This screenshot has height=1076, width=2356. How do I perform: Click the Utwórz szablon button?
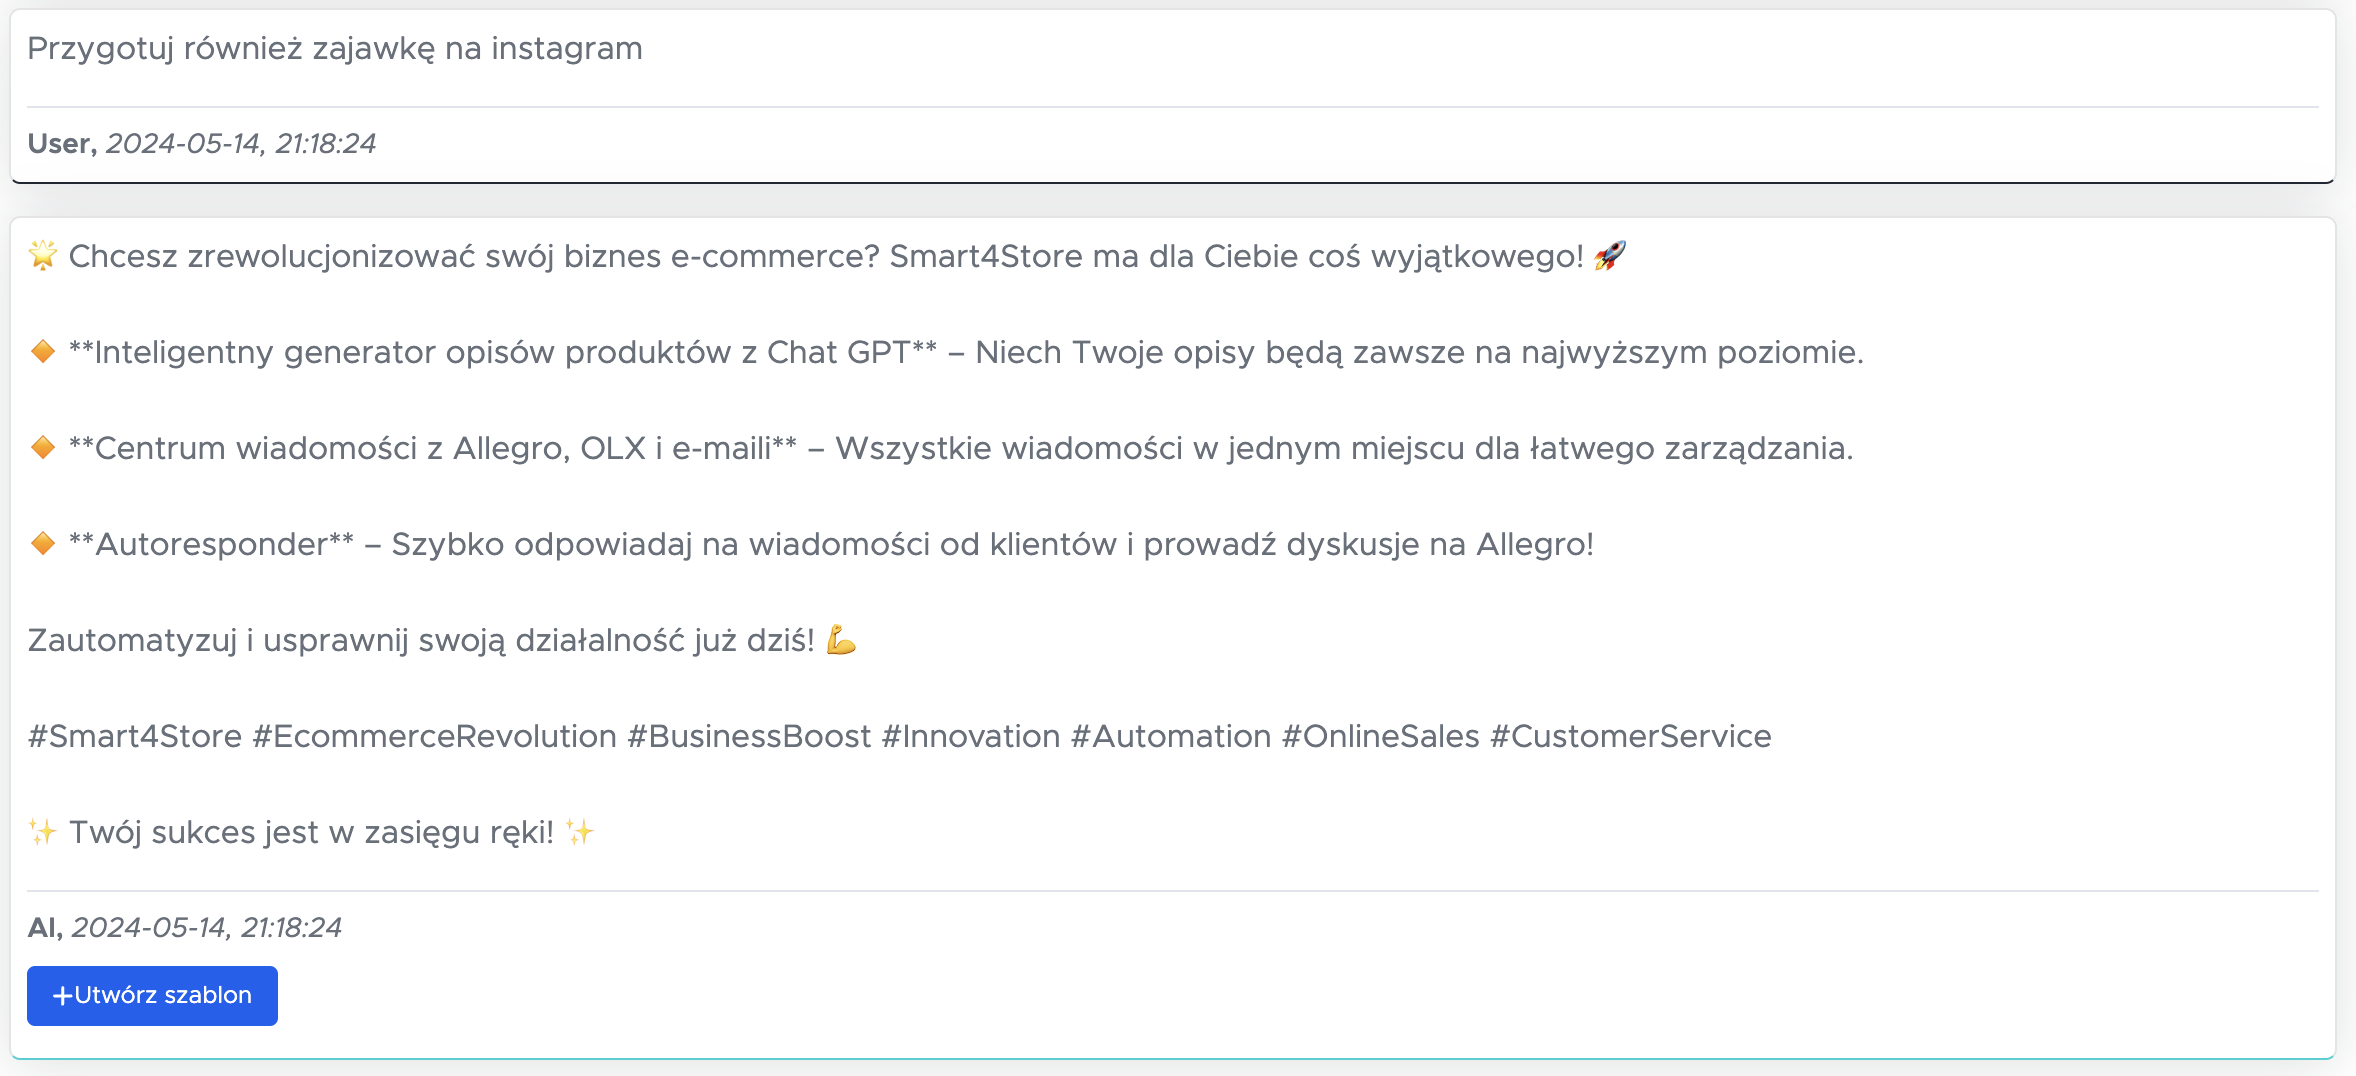[152, 995]
